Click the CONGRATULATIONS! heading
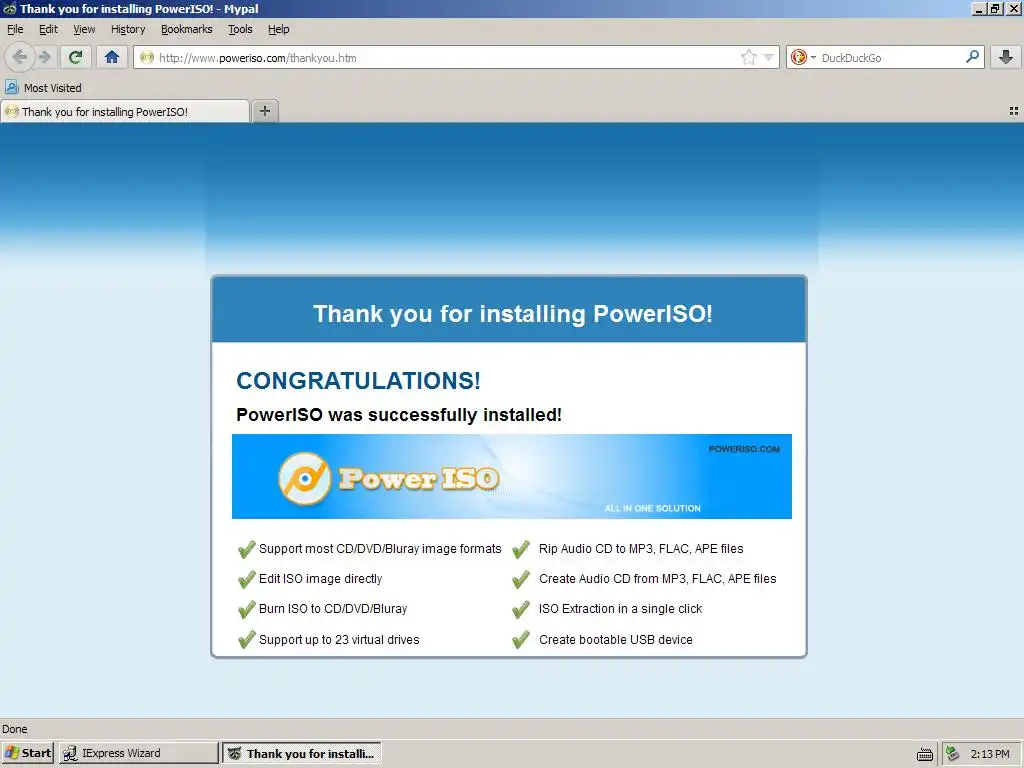Screen dimensions: 1024x768 [358, 381]
